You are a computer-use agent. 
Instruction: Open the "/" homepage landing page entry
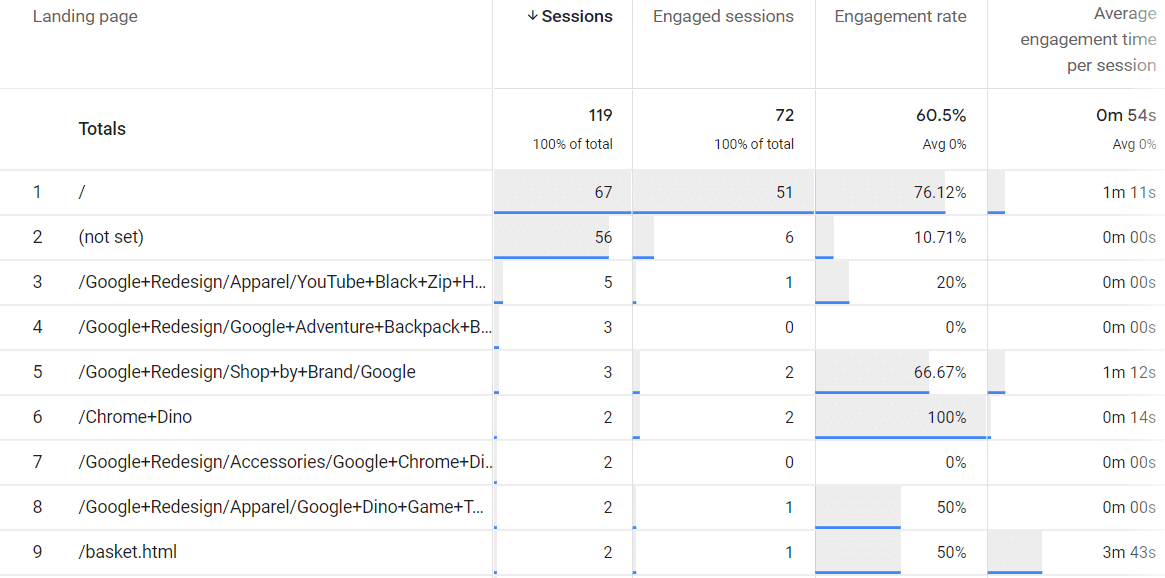(82, 192)
